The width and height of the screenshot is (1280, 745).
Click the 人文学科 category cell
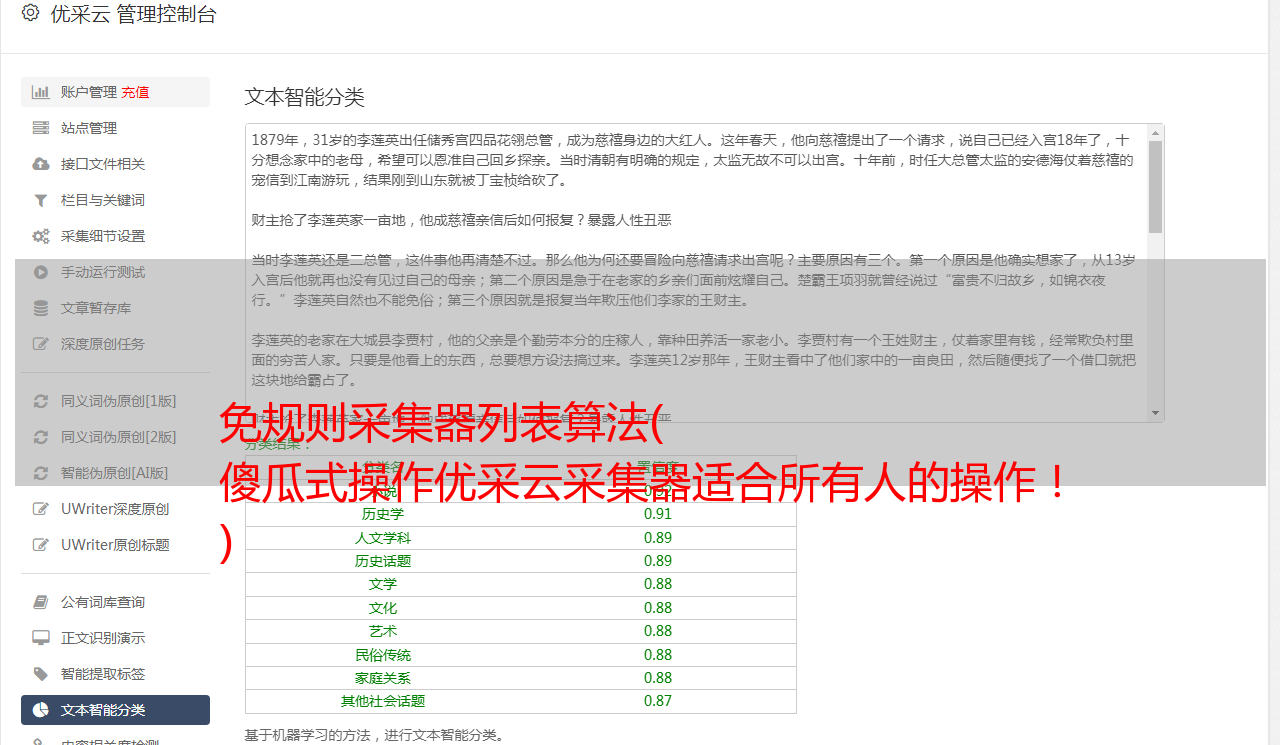tap(383, 538)
